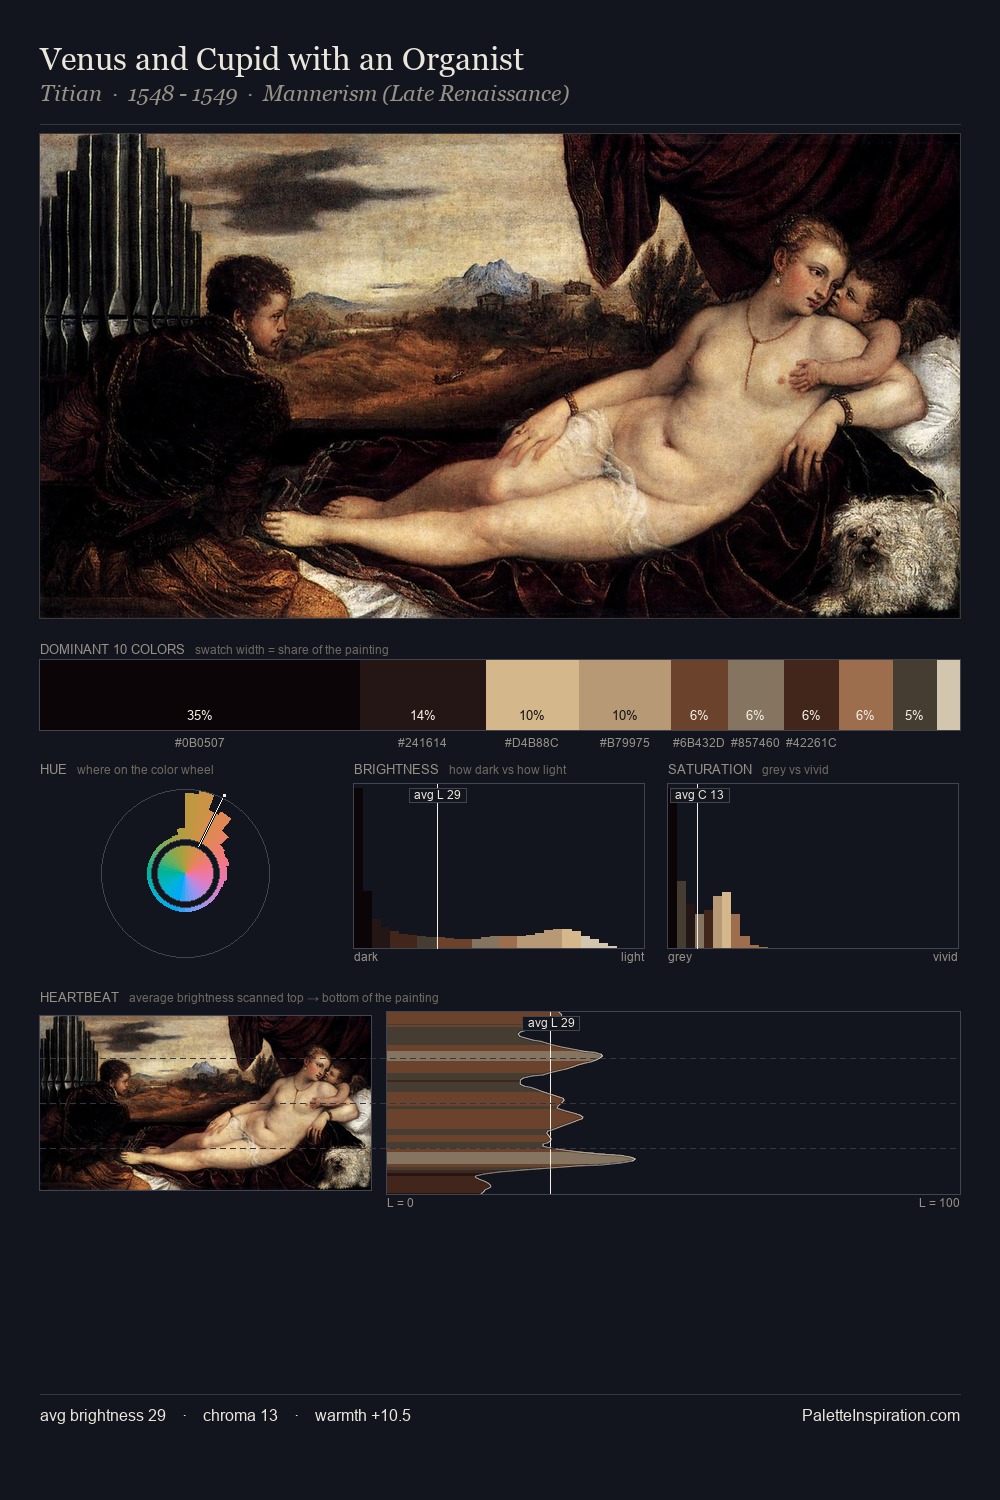Image resolution: width=1000 pixels, height=1500 pixels.
Task: Click the 'avg L 29' label in Brightness chart
Action: click(x=438, y=795)
